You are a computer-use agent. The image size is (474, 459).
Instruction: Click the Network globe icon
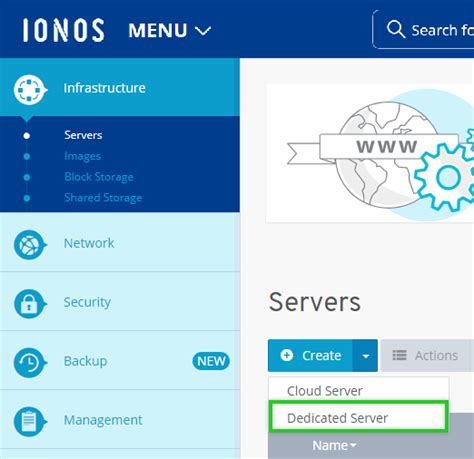pyautogui.click(x=30, y=245)
